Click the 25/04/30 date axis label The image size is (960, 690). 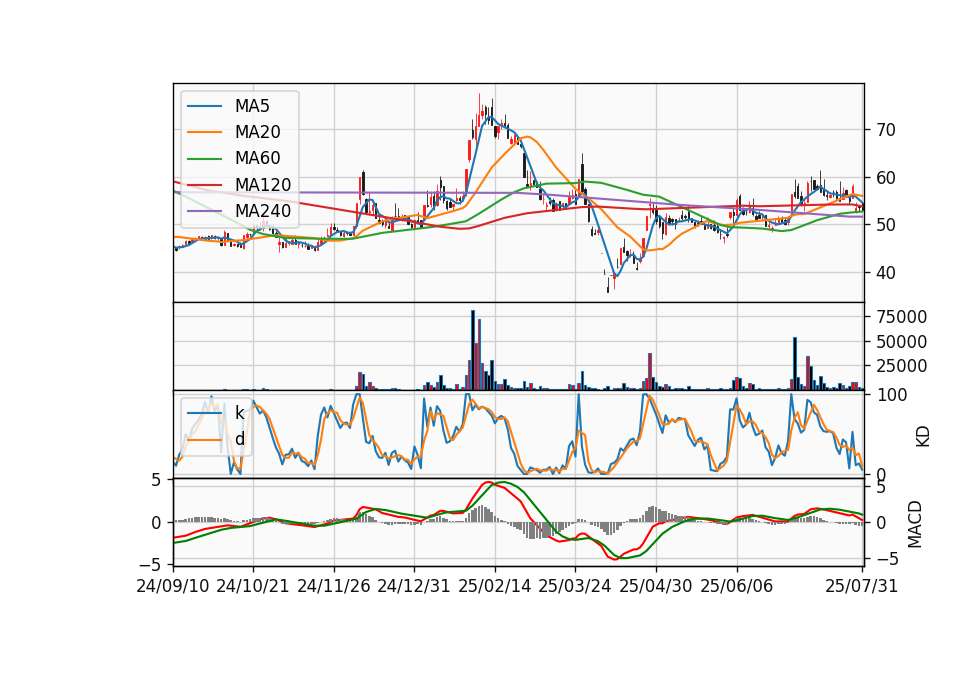pyautogui.click(x=656, y=586)
